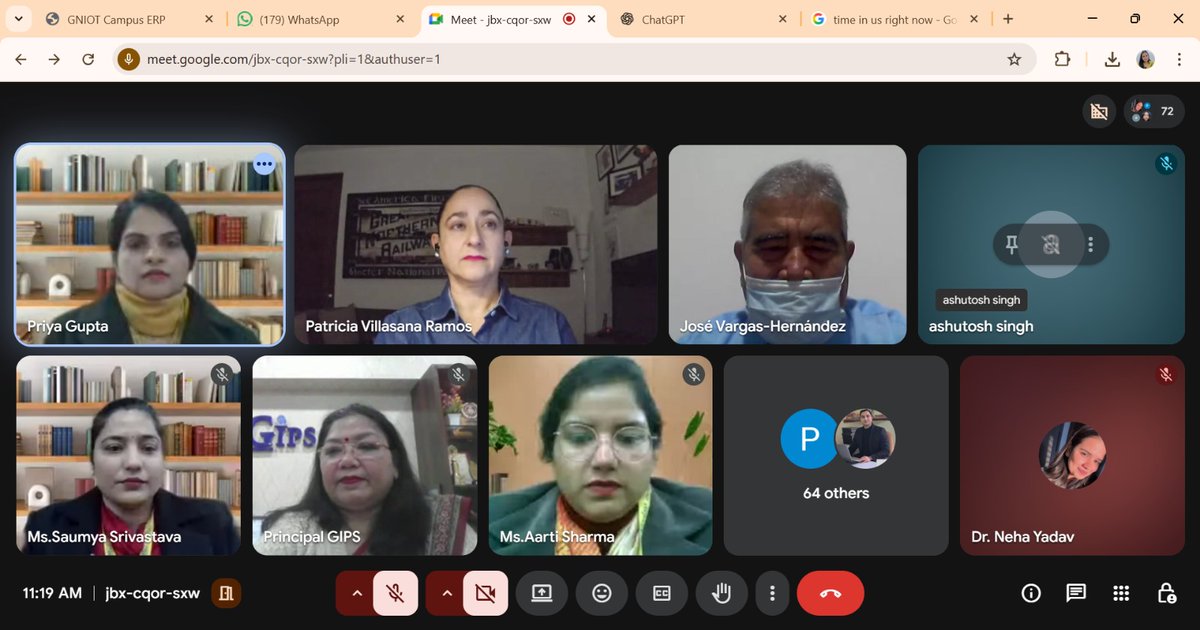This screenshot has width=1200, height=630.
Task: Click muted mic icon on Ms.Aarti Sharma tile
Action: [694, 374]
